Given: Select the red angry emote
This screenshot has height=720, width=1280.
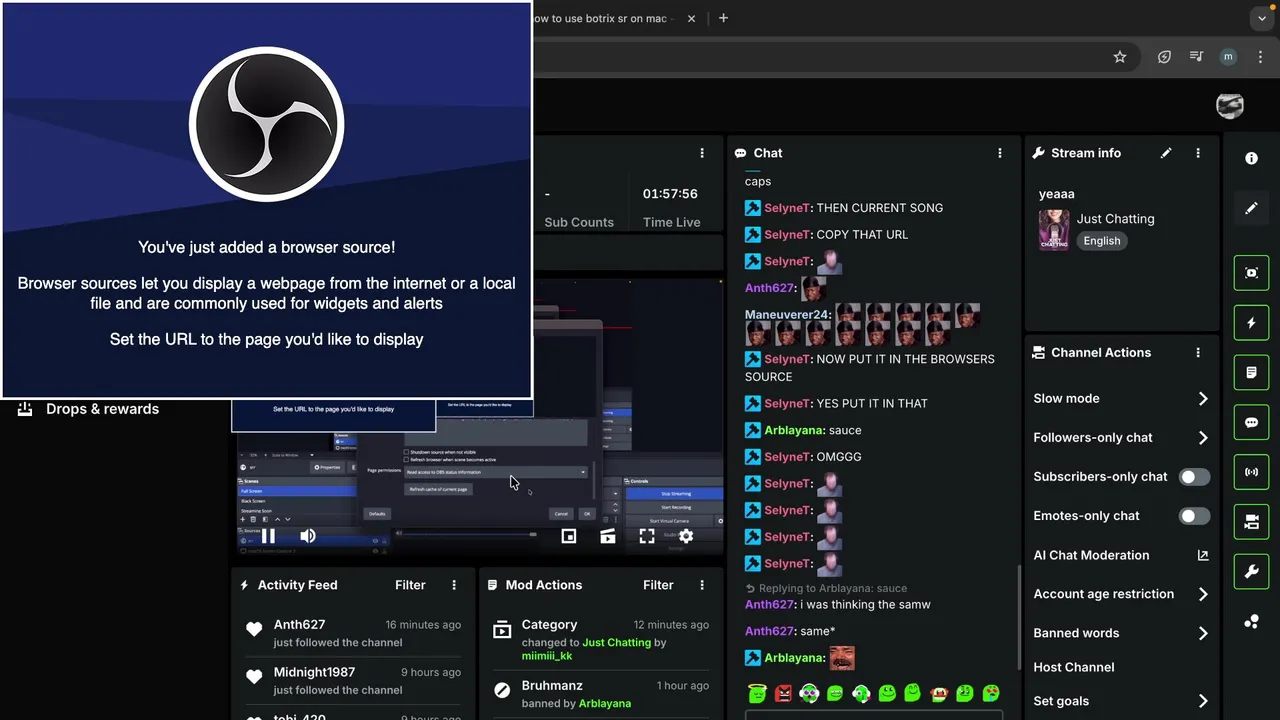Looking at the screenshot, I should pos(783,693).
